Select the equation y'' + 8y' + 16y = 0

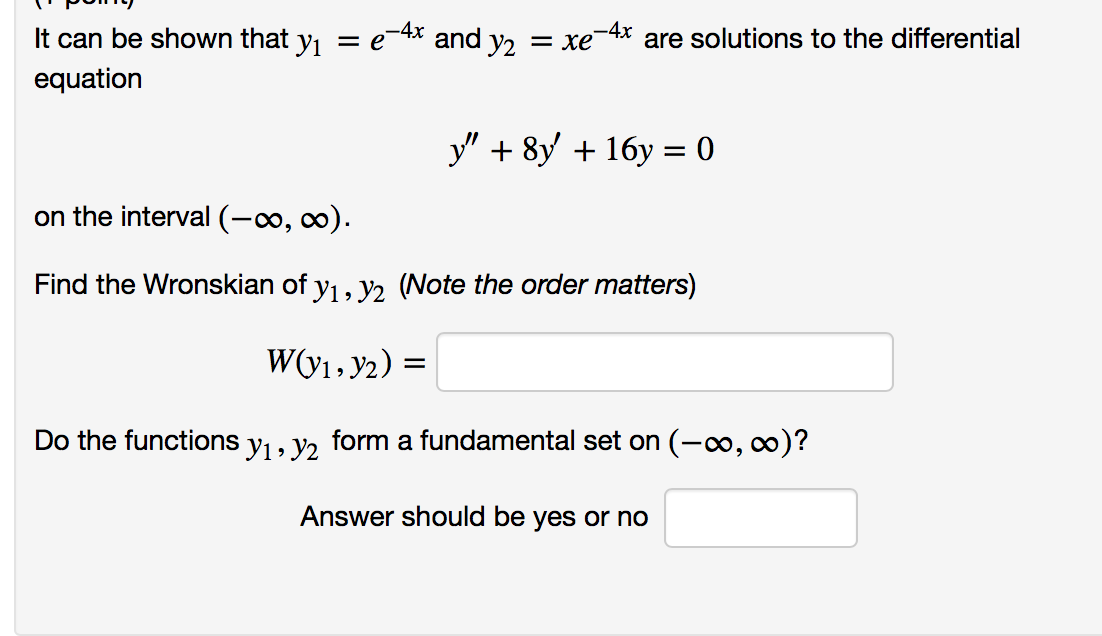coord(580,148)
